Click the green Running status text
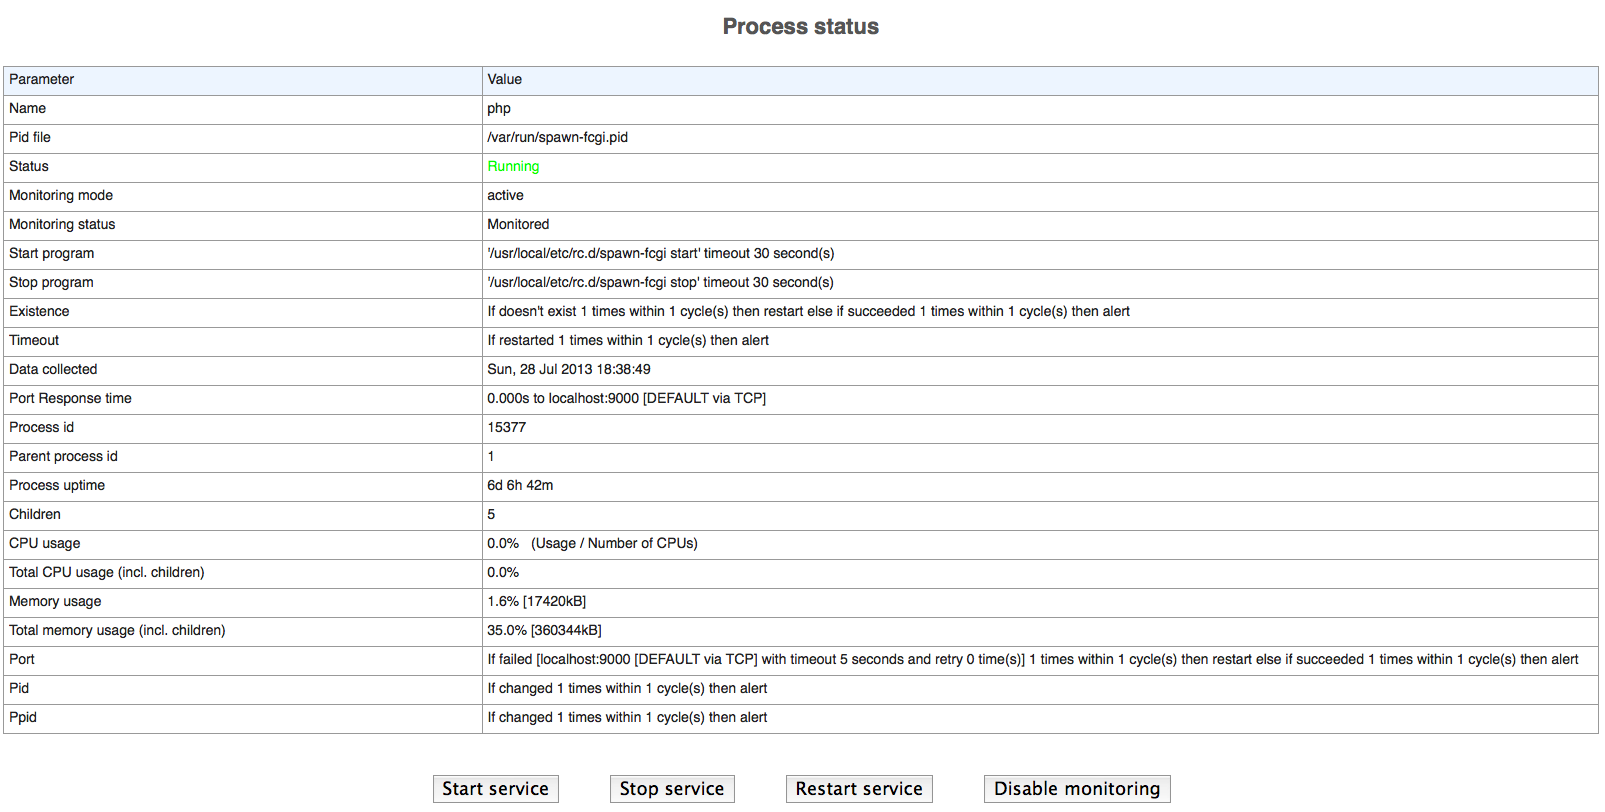The image size is (1605, 812). click(513, 167)
